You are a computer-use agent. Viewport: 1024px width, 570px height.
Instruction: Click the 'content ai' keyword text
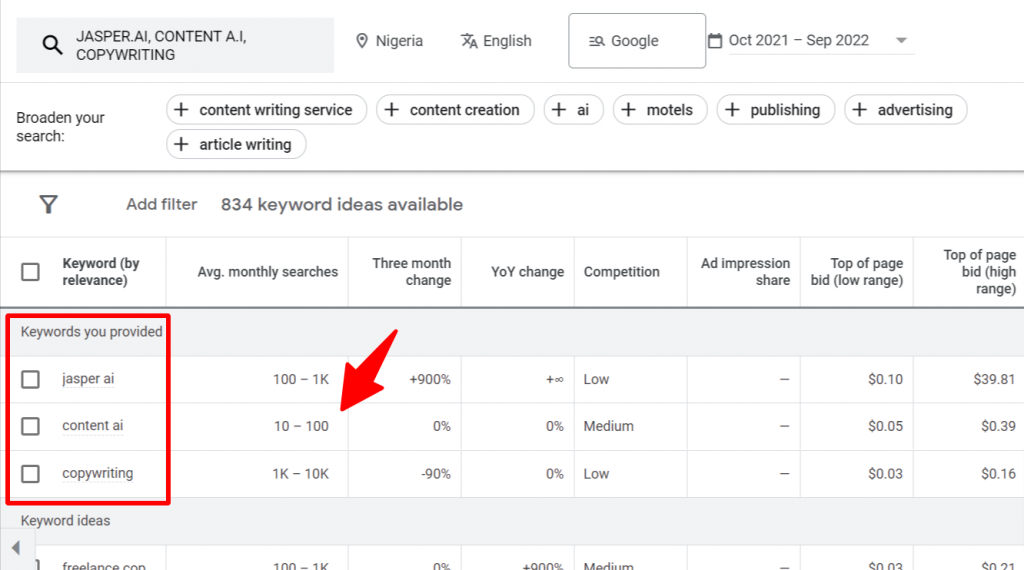click(x=93, y=426)
